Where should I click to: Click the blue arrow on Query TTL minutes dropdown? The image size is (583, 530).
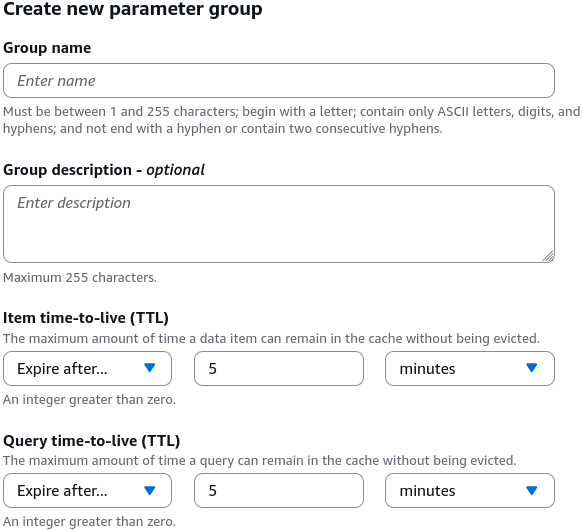point(532,491)
